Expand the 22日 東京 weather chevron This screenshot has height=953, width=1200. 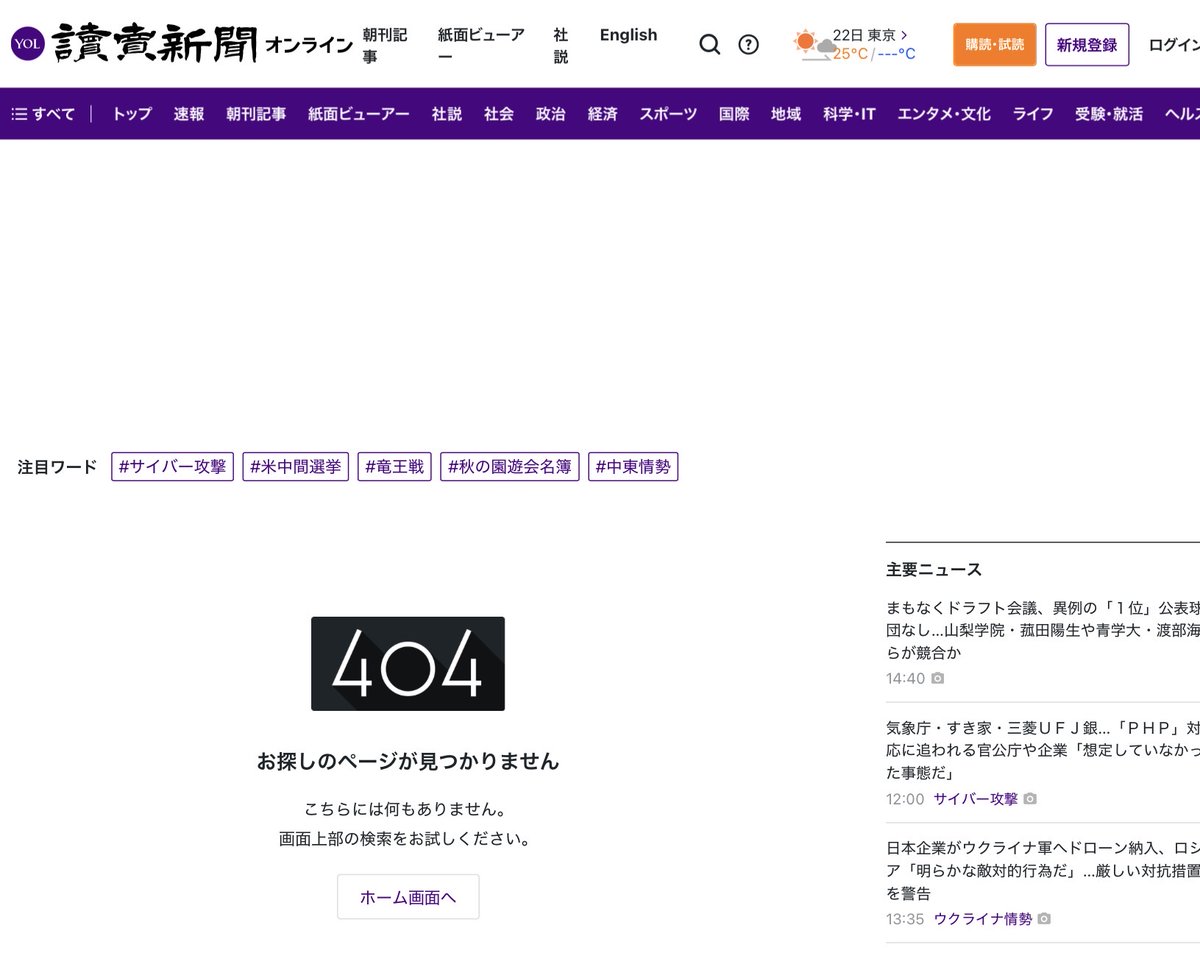[904, 35]
